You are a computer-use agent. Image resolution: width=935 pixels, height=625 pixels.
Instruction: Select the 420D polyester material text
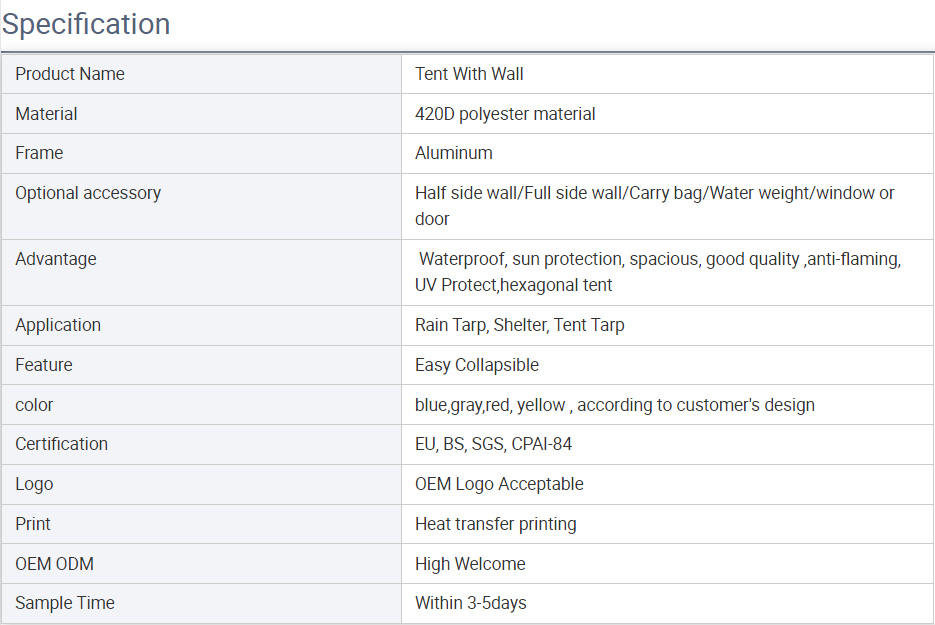[x=505, y=114]
